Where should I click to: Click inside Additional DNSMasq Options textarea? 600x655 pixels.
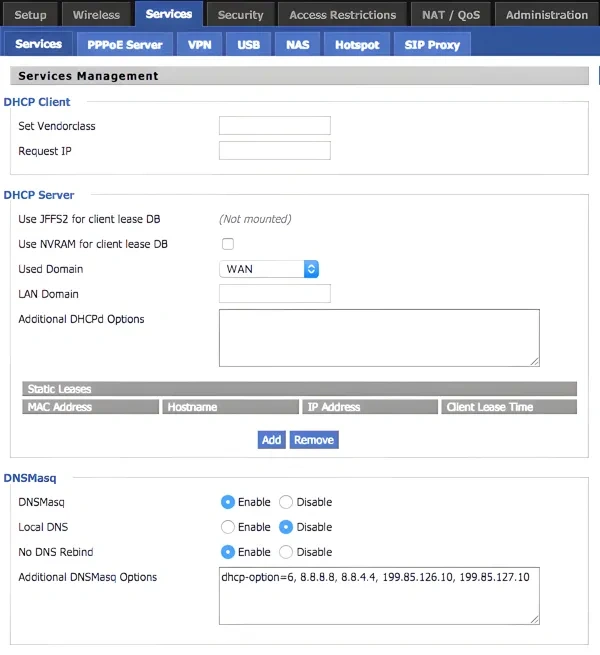[379, 596]
